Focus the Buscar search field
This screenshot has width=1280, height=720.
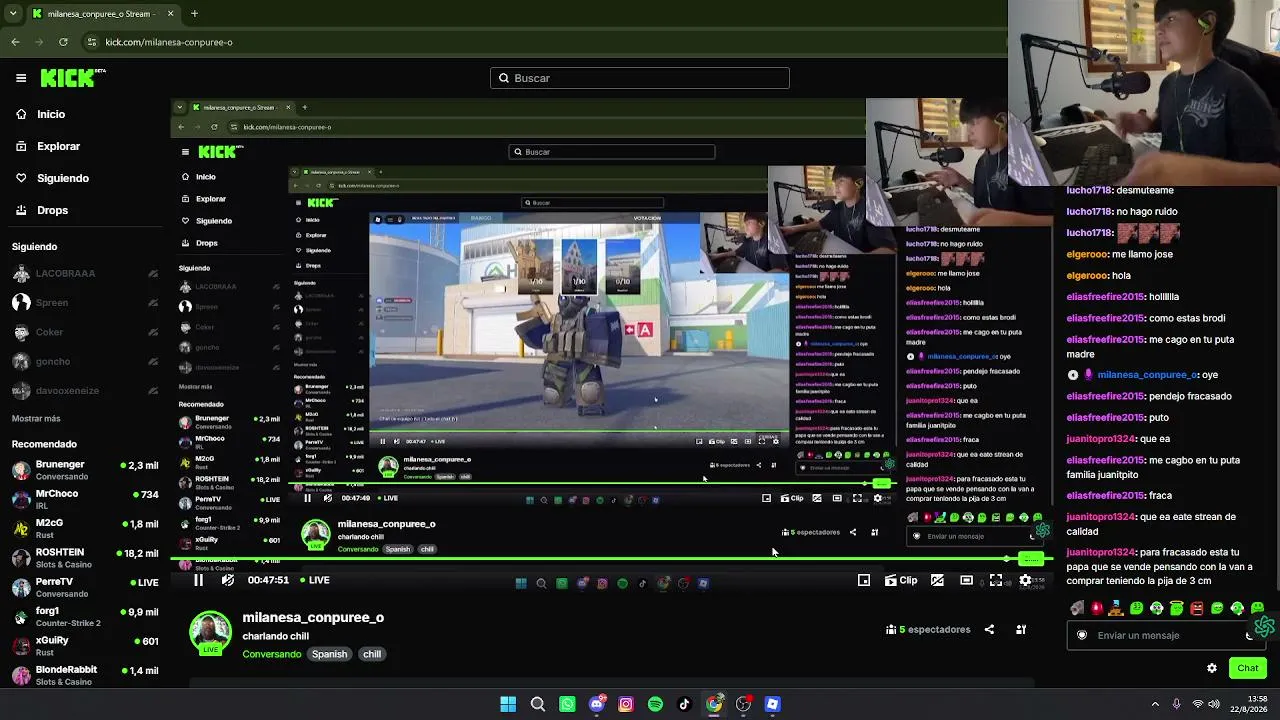click(640, 78)
